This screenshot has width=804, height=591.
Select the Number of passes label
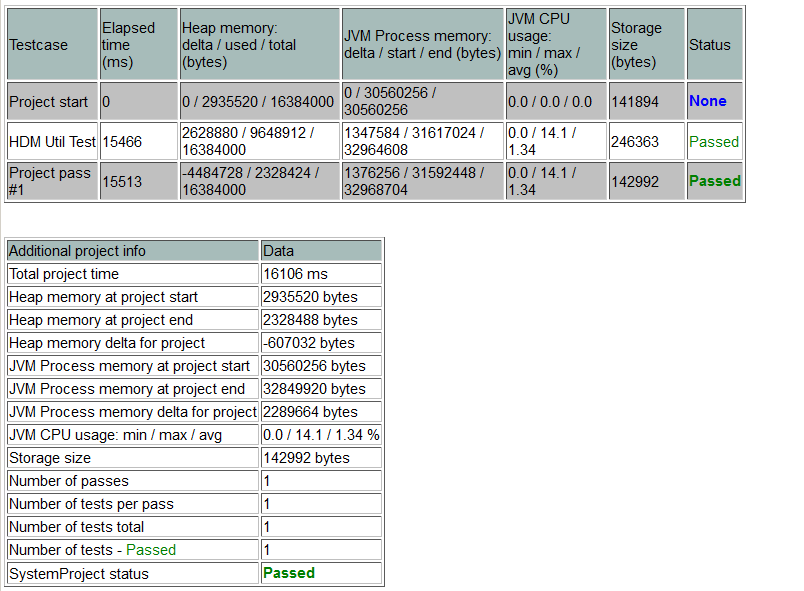pos(67,481)
